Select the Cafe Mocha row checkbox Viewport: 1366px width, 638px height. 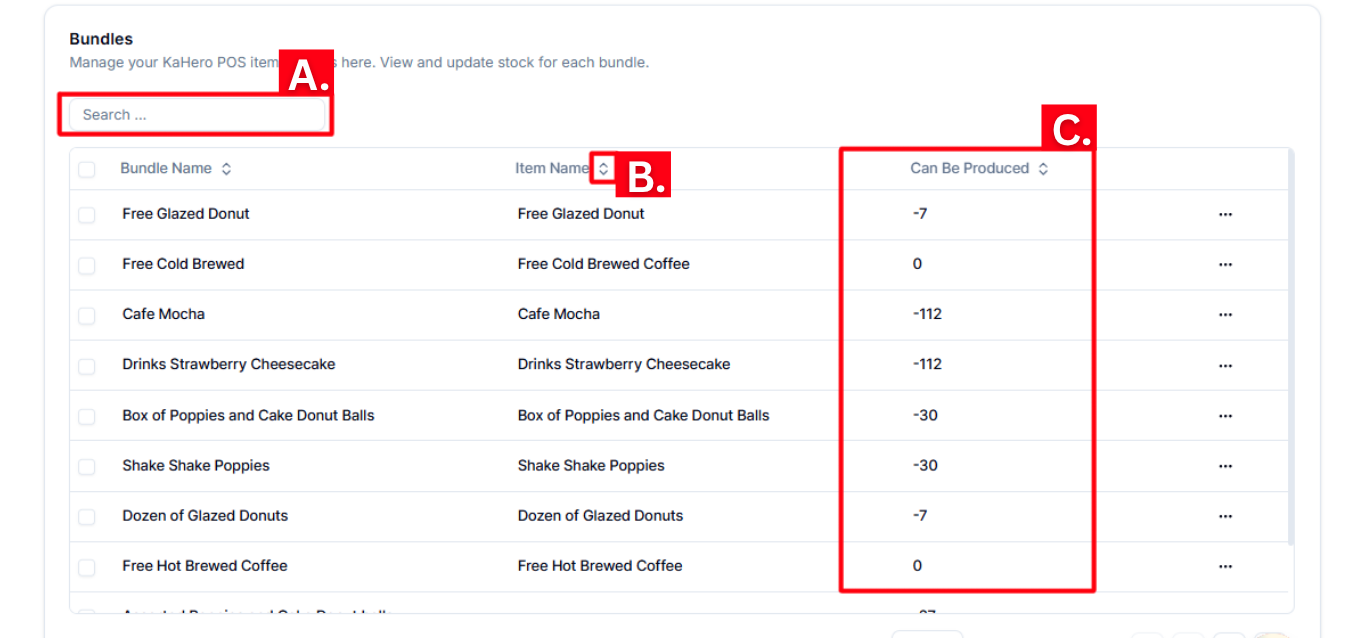point(87,315)
